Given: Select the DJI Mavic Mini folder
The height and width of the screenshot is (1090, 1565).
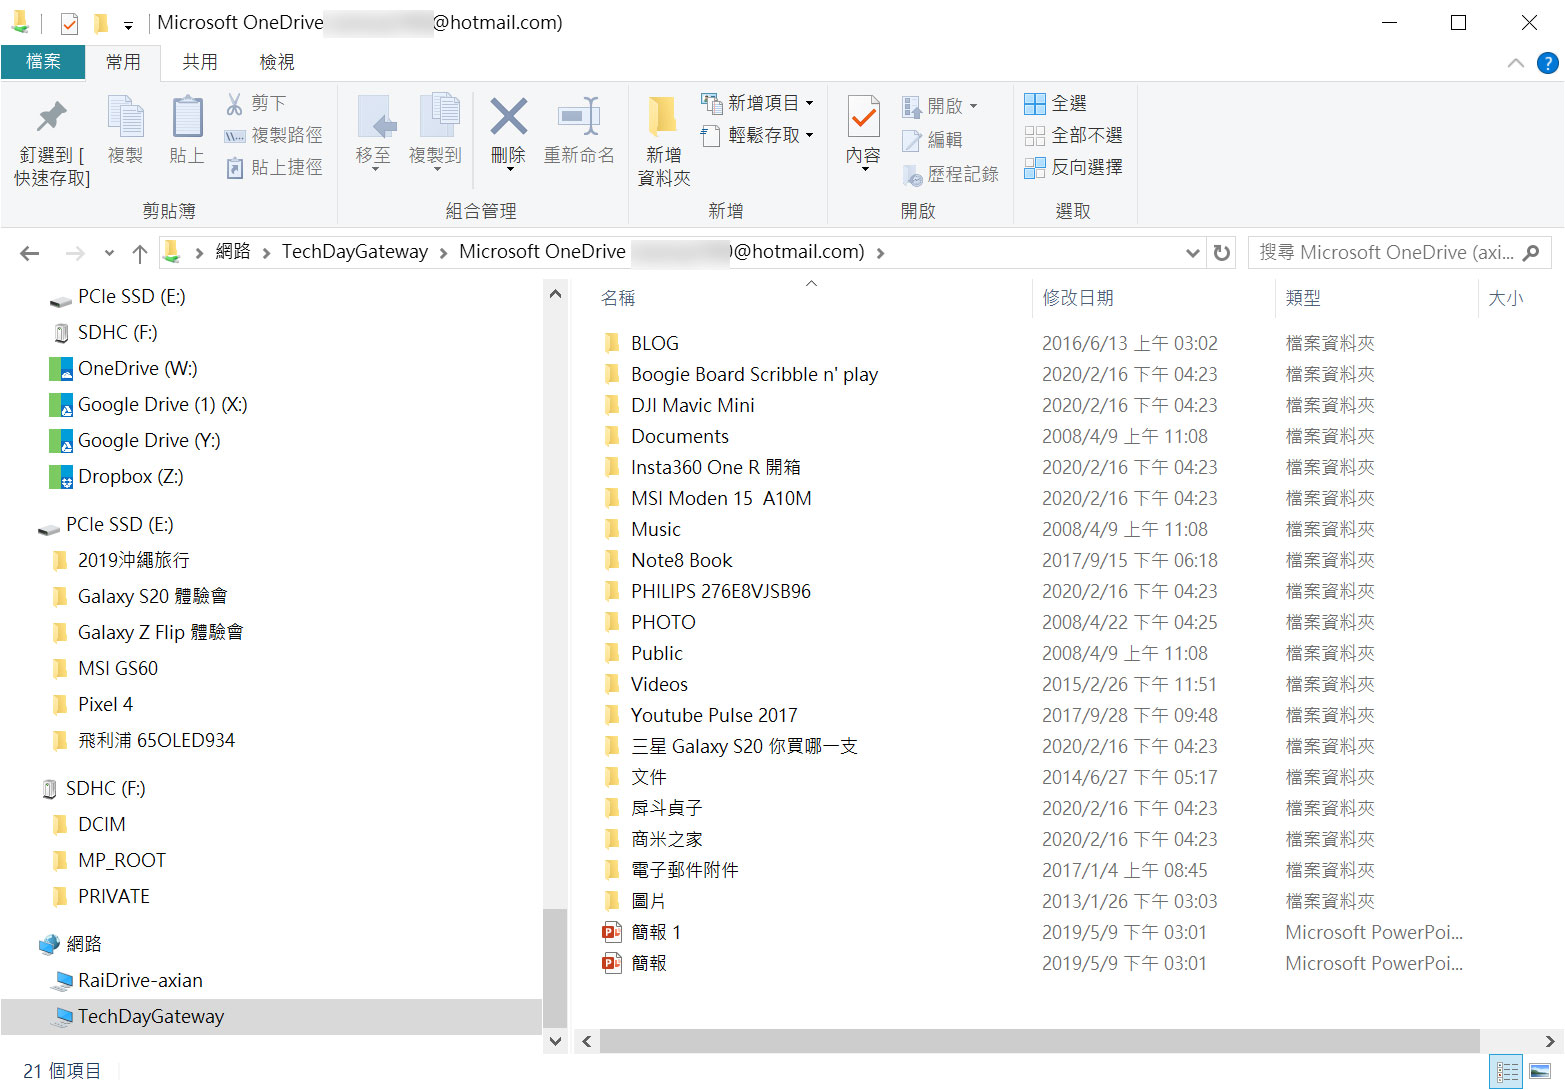Looking at the screenshot, I should (x=678, y=405).
